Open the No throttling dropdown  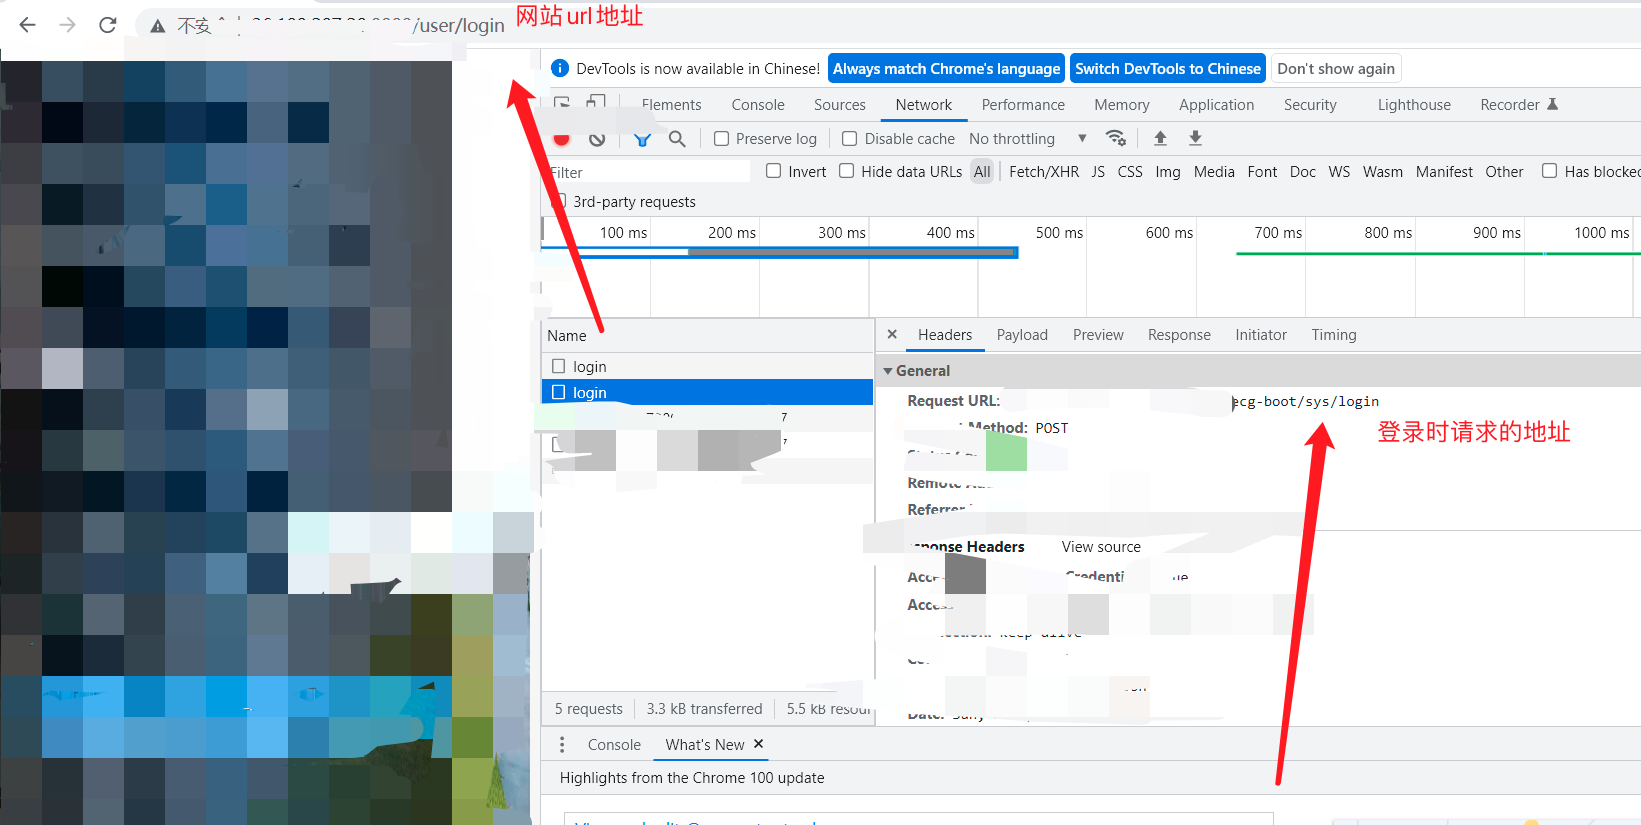pos(1027,139)
